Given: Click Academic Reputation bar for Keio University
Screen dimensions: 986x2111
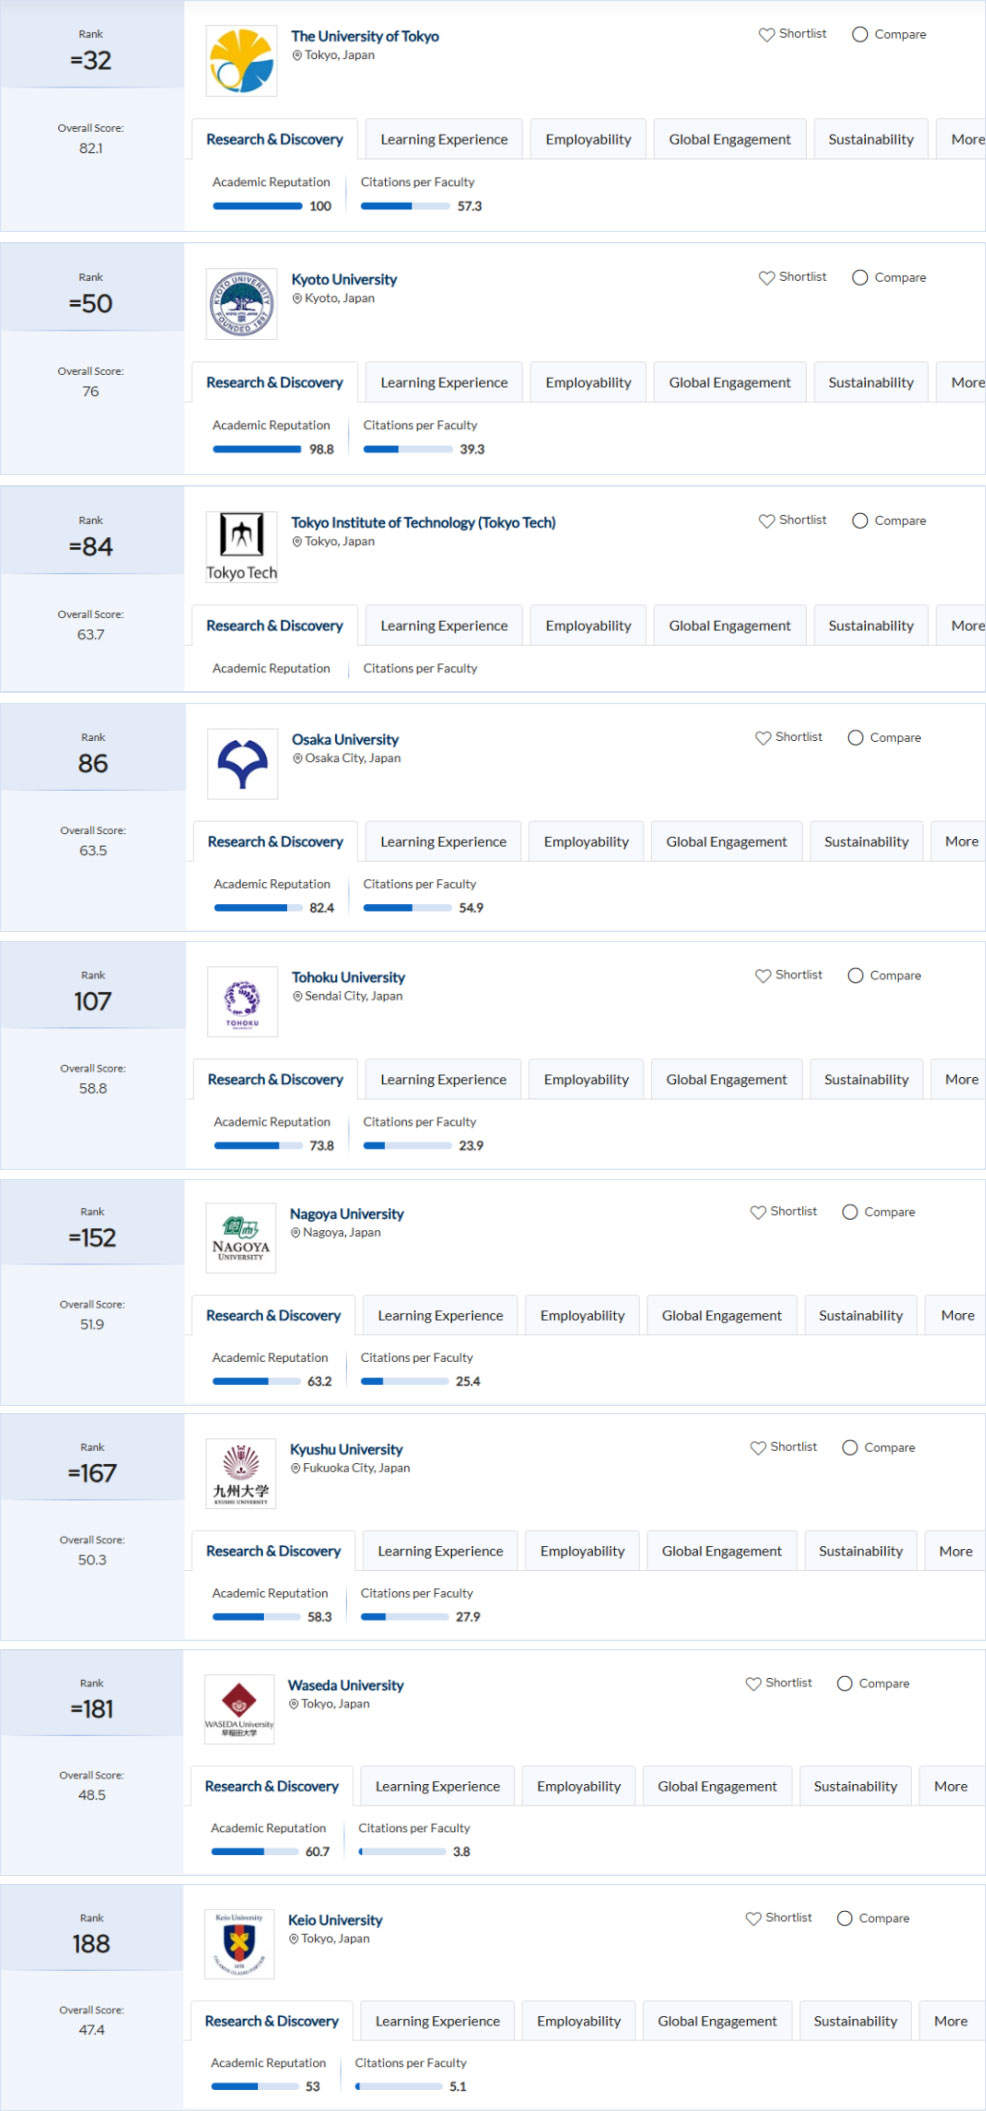Looking at the screenshot, I should pyautogui.click(x=254, y=2087).
